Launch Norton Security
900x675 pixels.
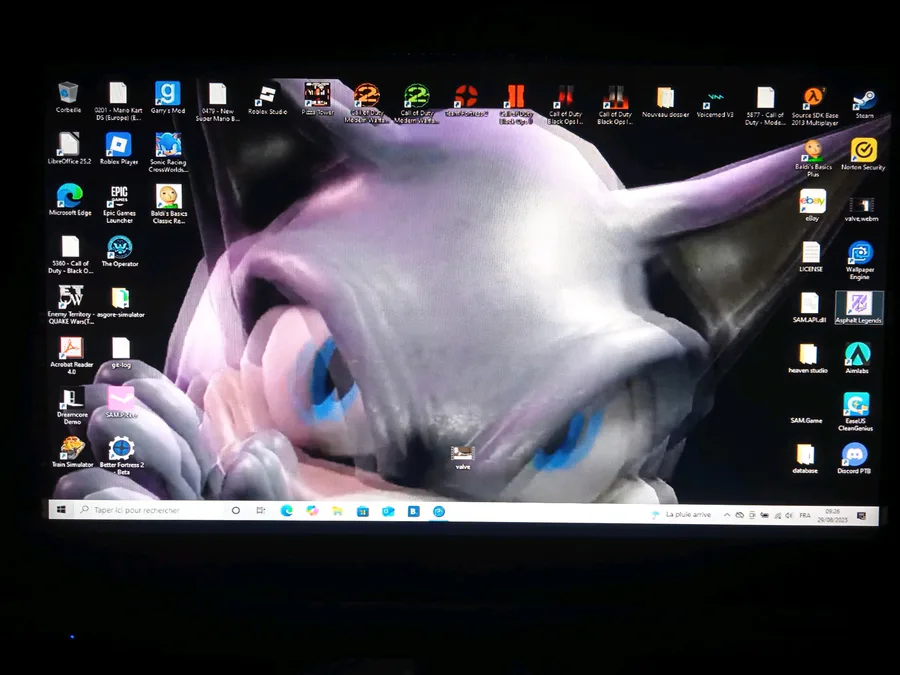[863, 154]
